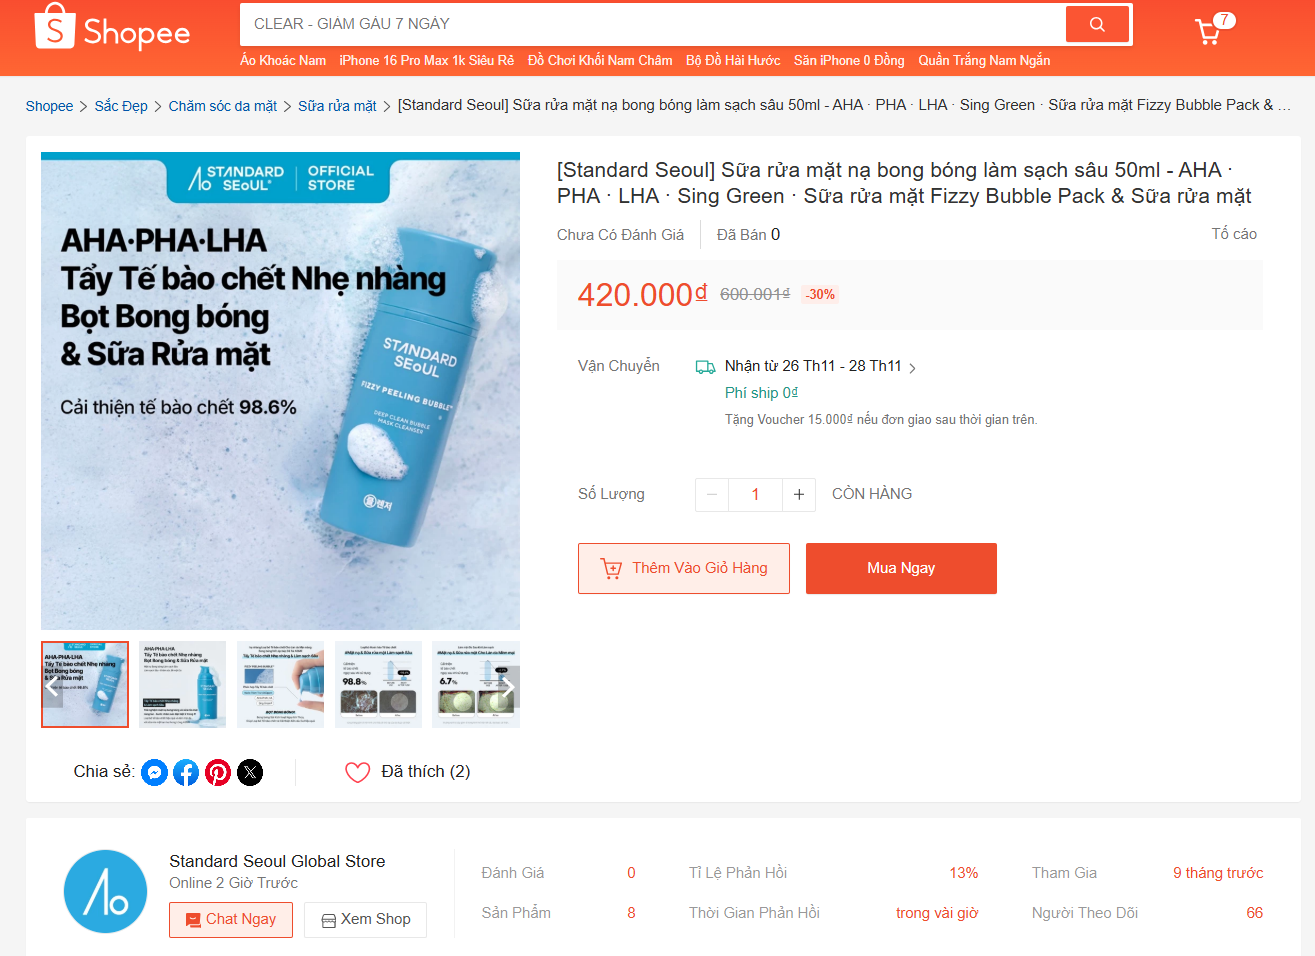Show next thumbnails with right arrow

[507, 686]
